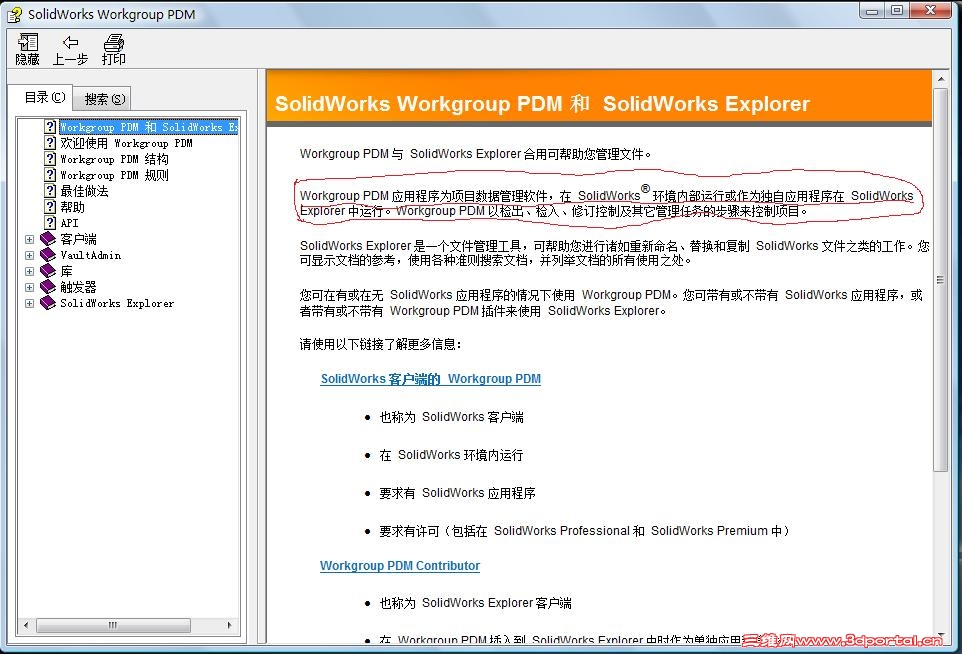Go back with the 上一步 arrow icon
The width and height of the screenshot is (962, 654).
click(71, 42)
